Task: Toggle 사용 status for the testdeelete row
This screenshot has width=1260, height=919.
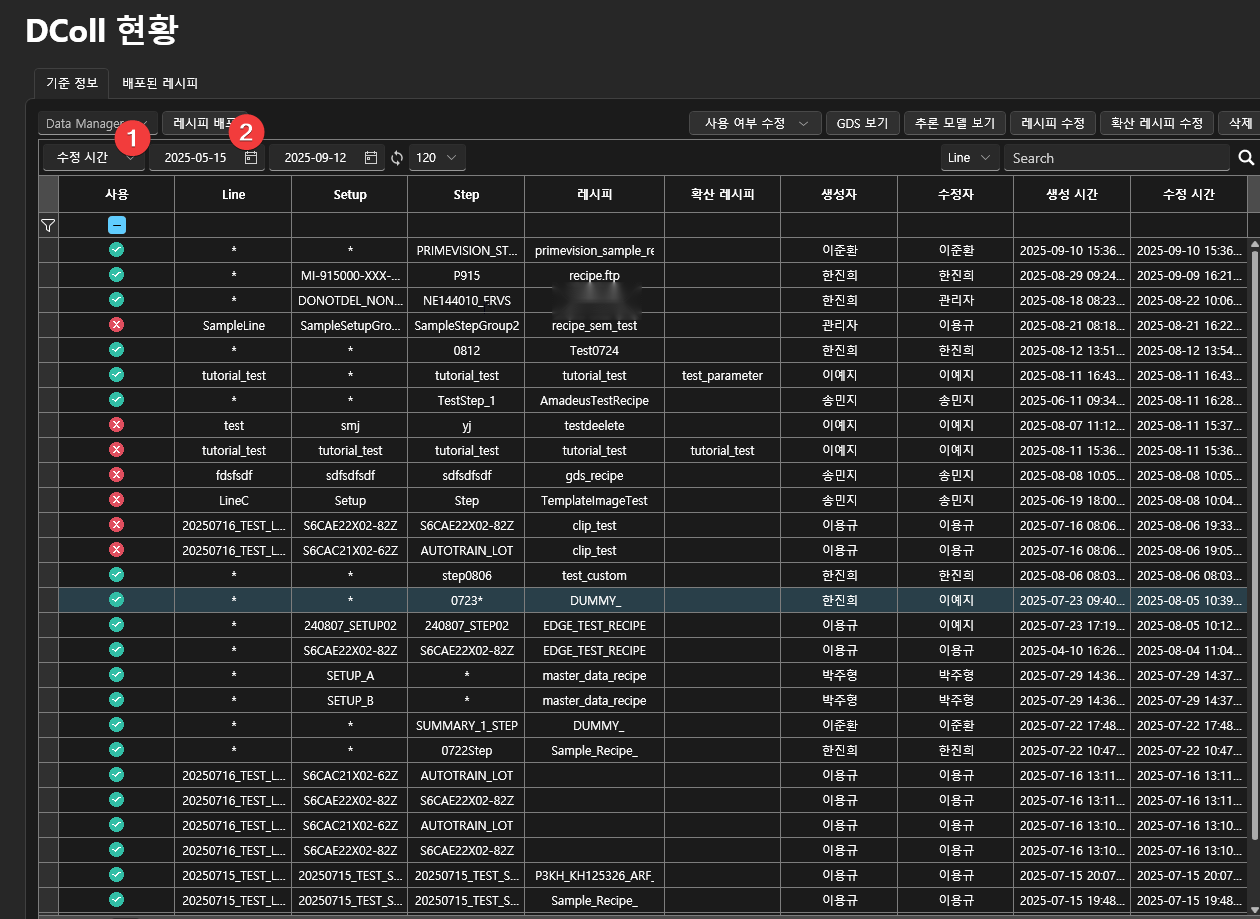Action: 116,425
